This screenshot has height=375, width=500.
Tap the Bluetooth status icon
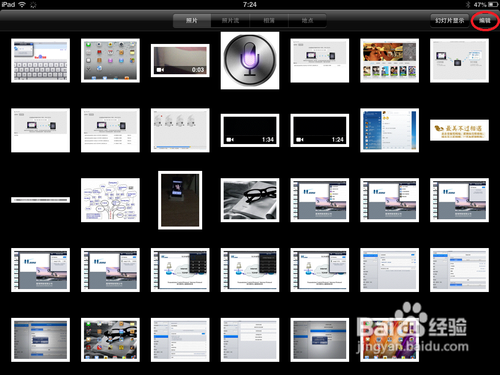click(x=468, y=4)
